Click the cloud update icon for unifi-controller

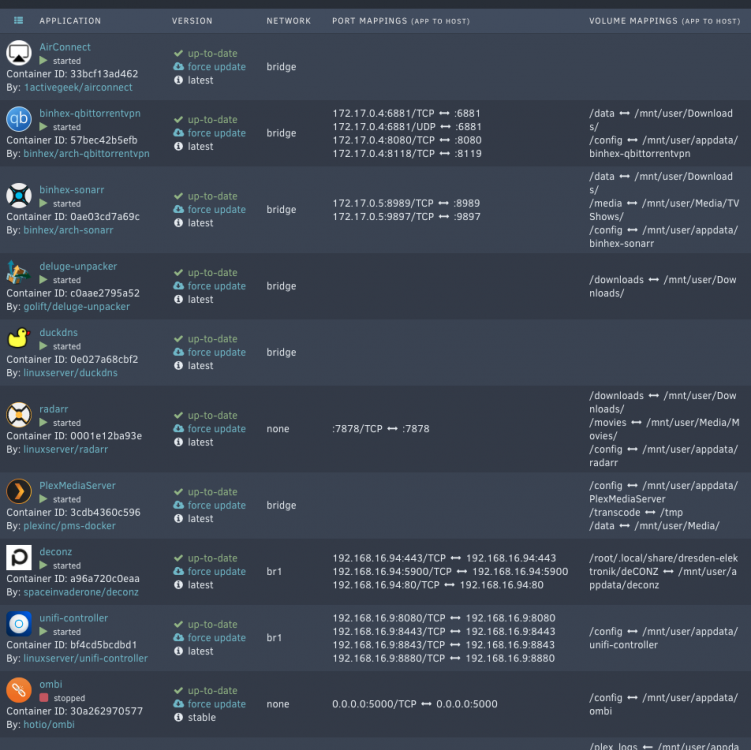[179, 637]
